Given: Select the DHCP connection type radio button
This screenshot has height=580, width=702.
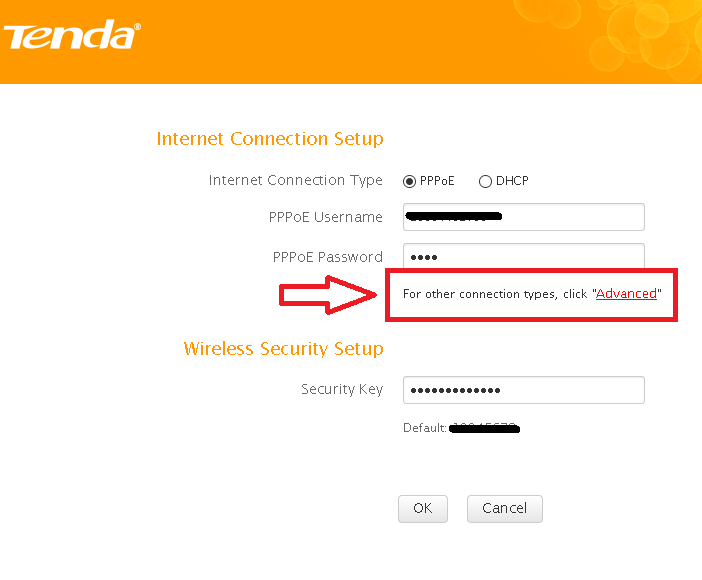Looking at the screenshot, I should click(486, 181).
